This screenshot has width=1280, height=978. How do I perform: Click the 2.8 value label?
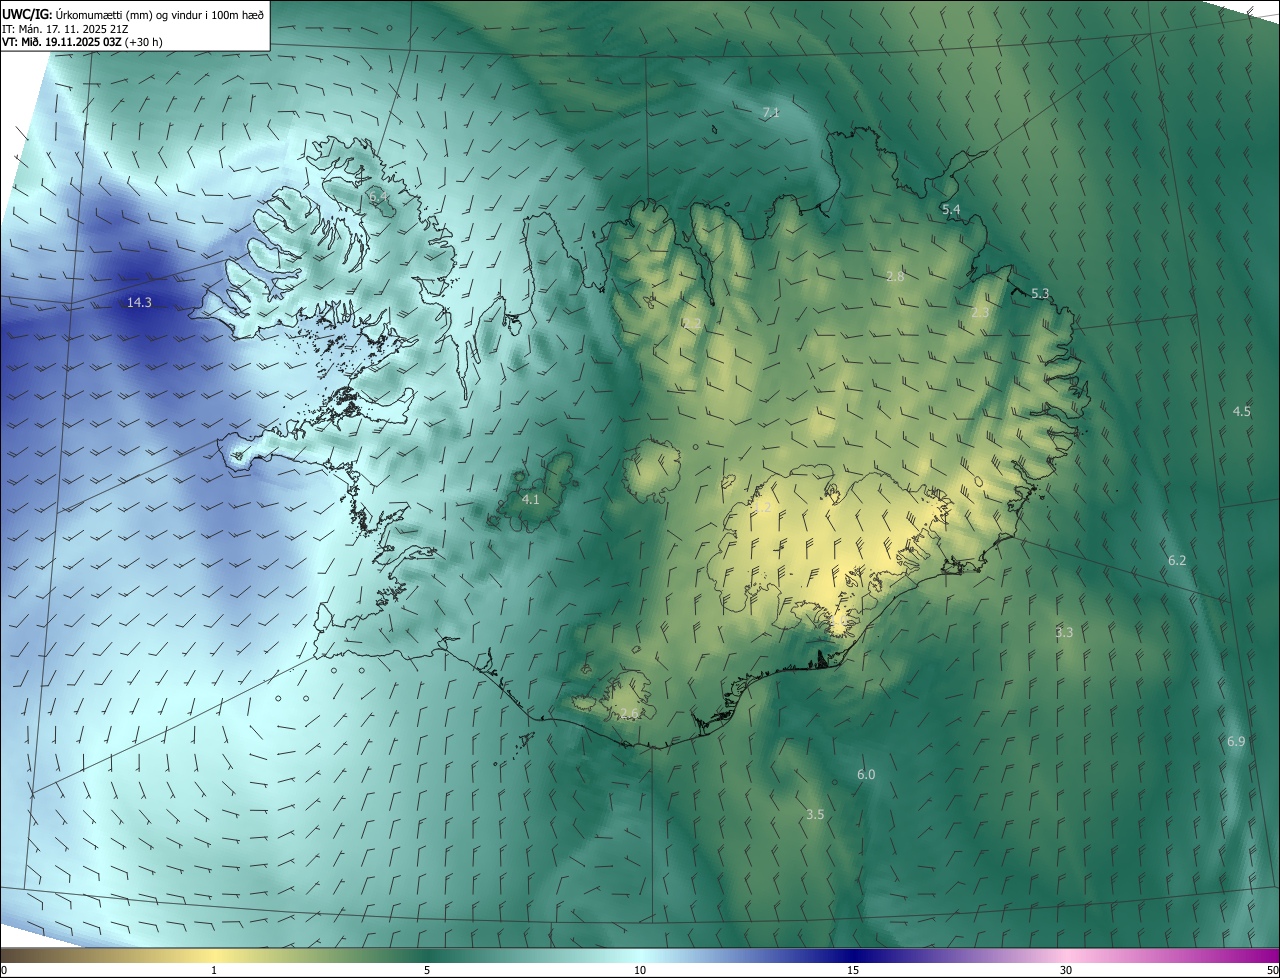895,276
